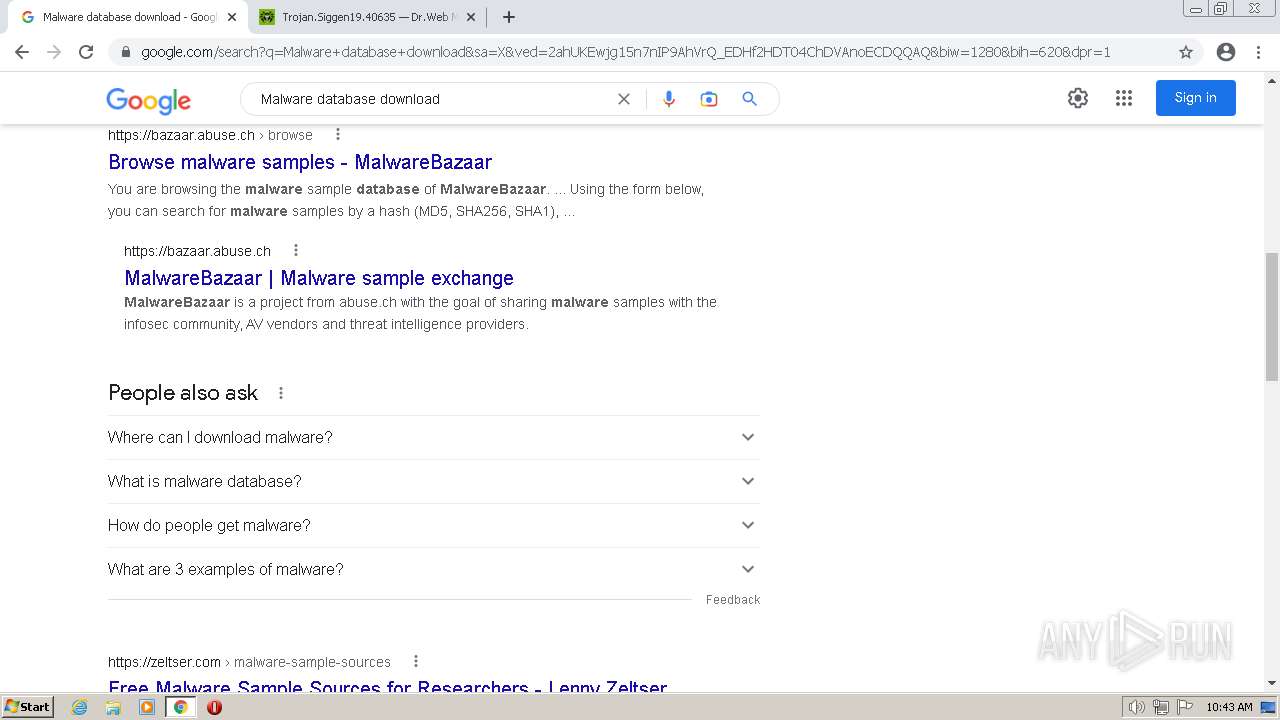Launch Internet Explorer from the taskbar

(80, 707)
